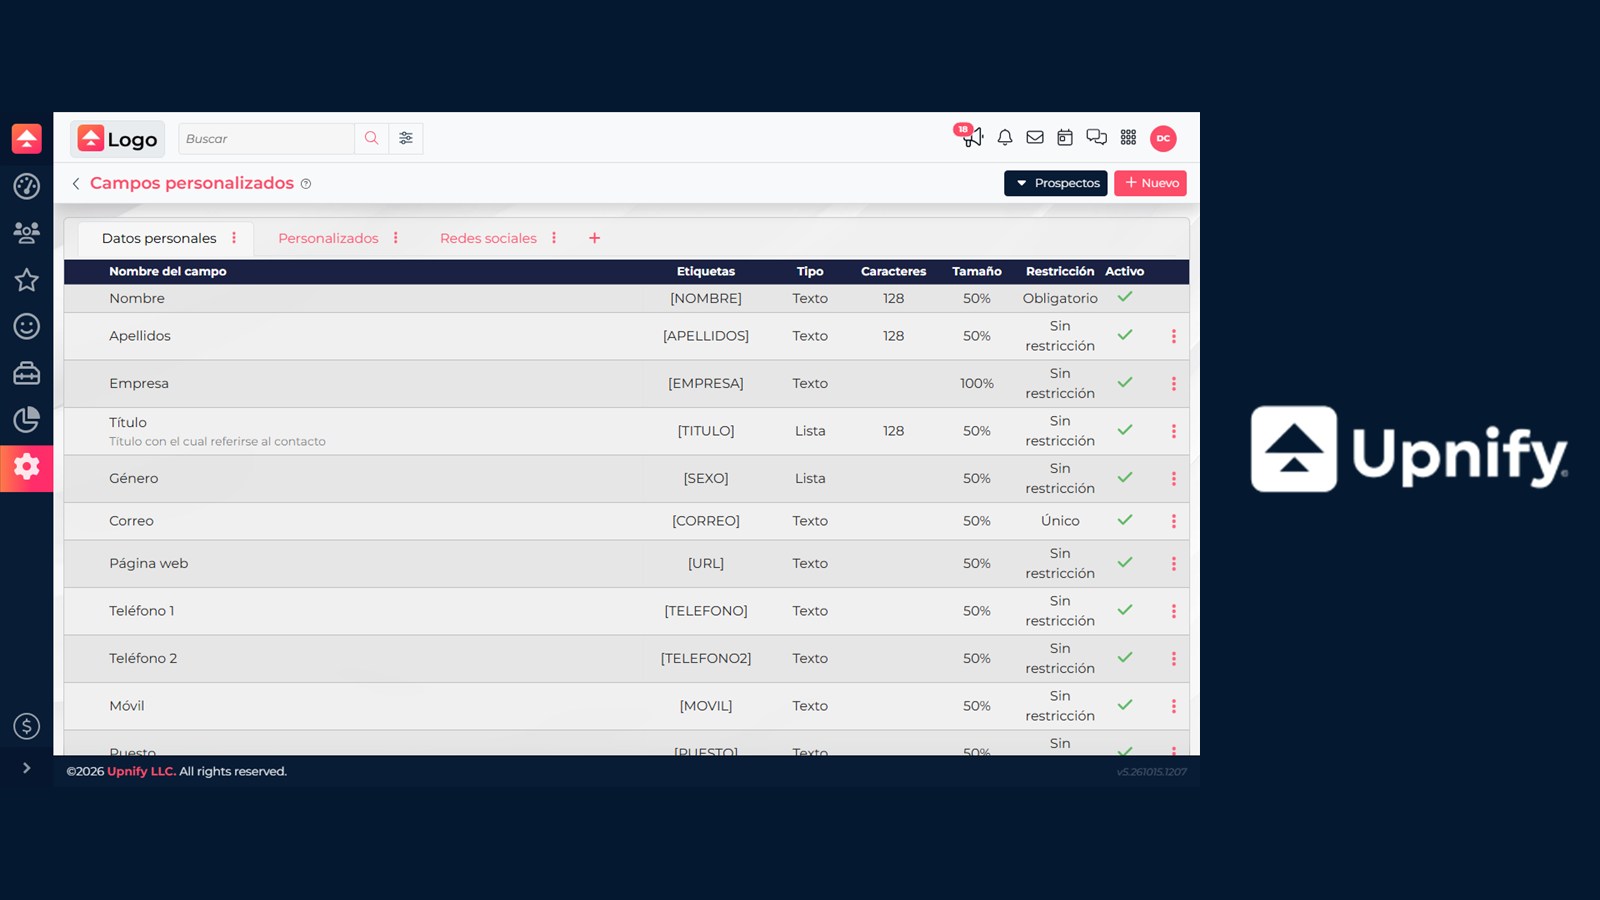
Task: Toggle active checkmark for Página web row
Action: (1125, 562)
